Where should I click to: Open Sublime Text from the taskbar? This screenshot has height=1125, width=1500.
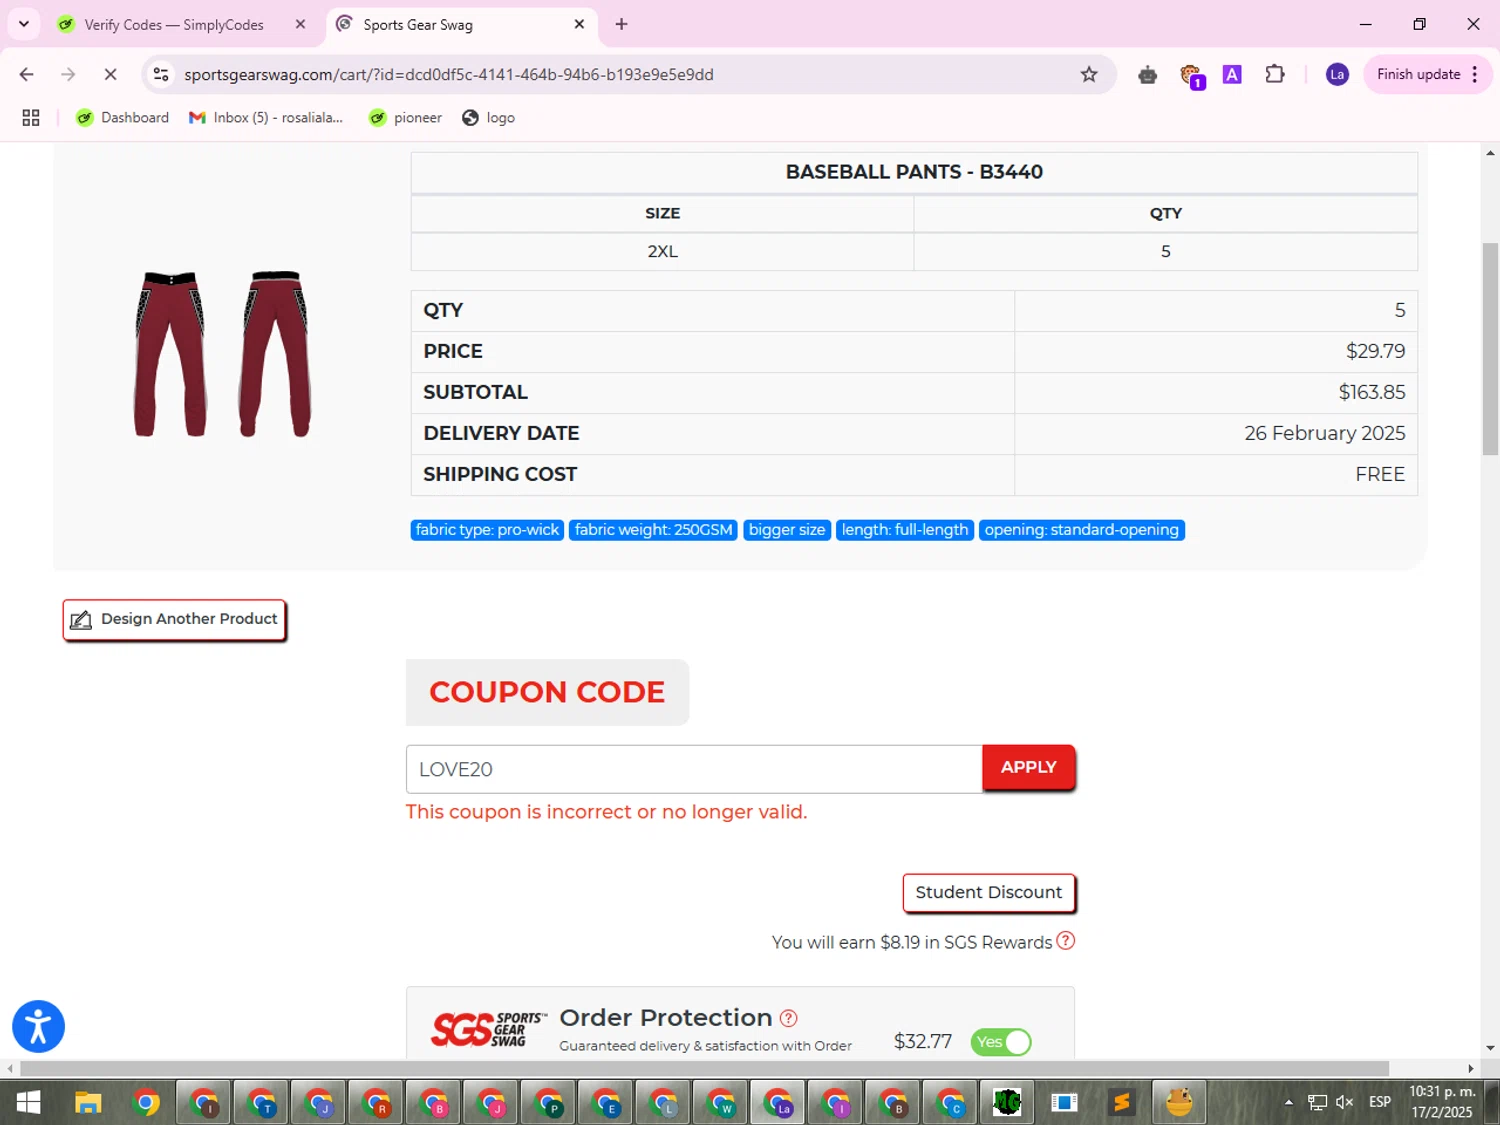pyautogui.click(x=1122, y=1103)
